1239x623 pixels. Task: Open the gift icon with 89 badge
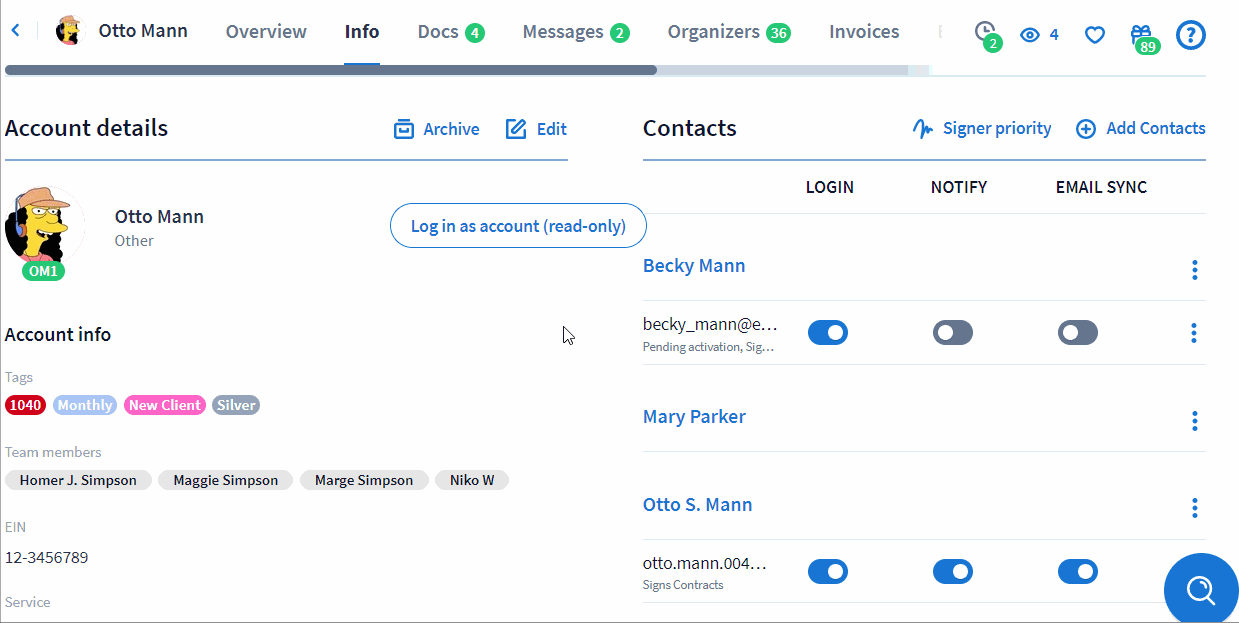1142,36
